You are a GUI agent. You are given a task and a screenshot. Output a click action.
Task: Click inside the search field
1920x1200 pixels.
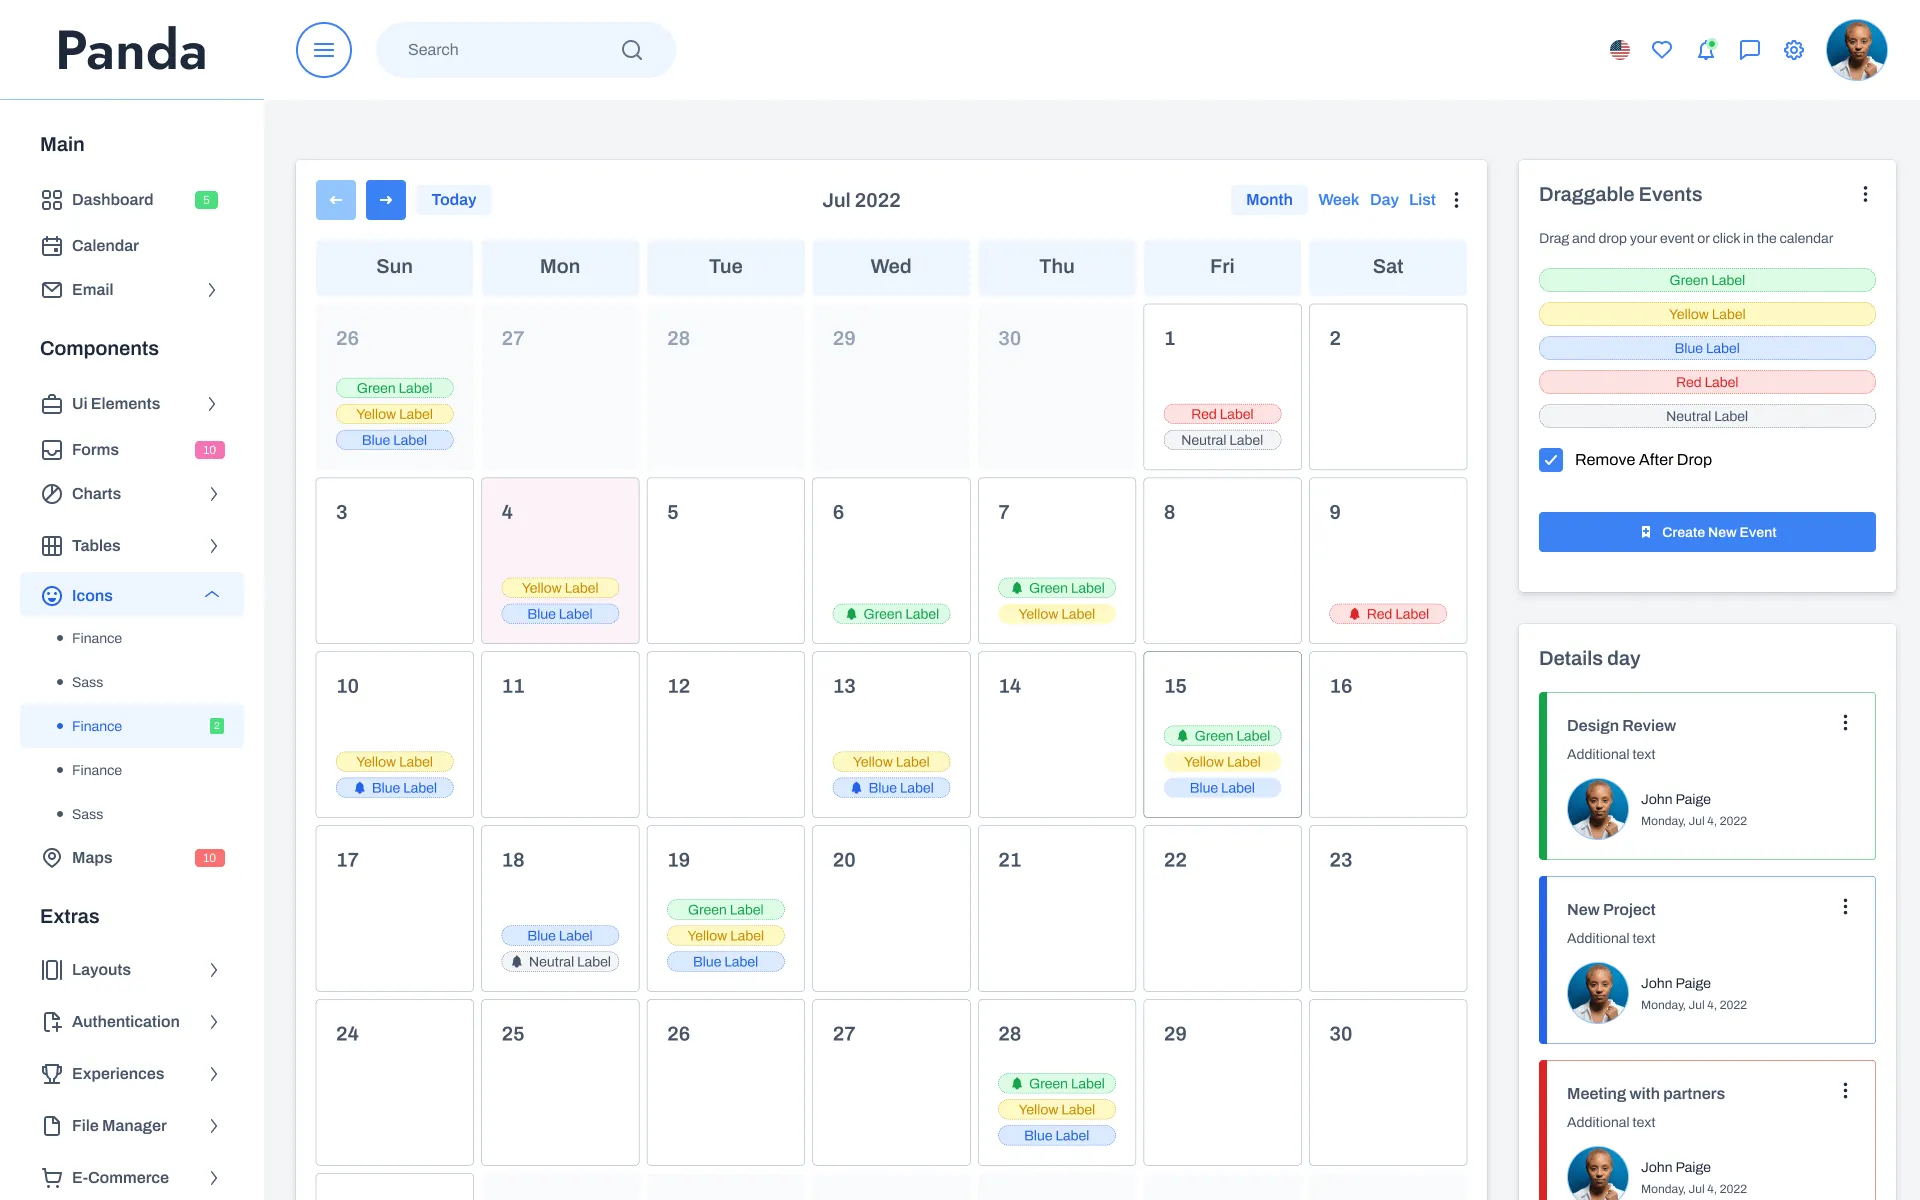500,49
